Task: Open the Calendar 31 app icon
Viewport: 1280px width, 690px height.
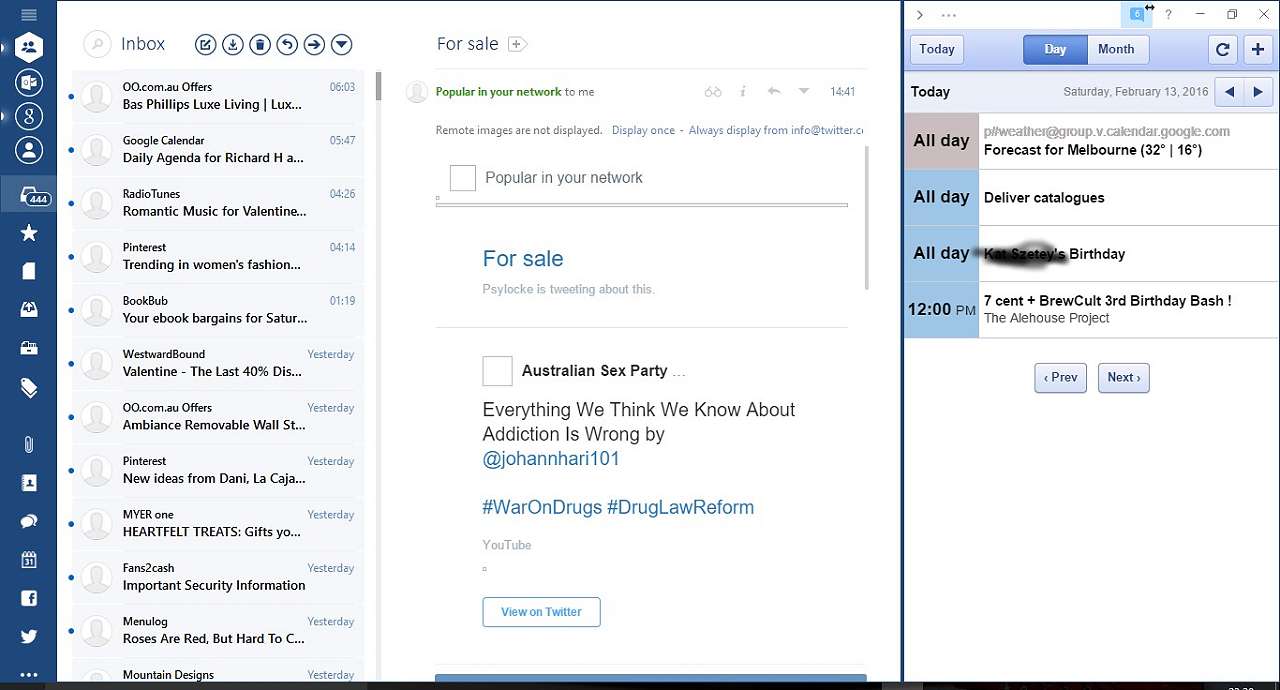Action: (29, 560)
